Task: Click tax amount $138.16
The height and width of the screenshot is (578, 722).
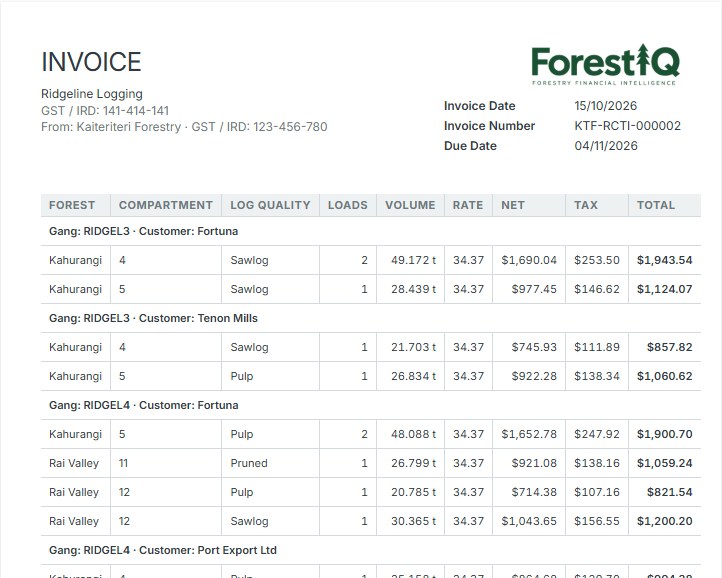Action: (597, 463)
